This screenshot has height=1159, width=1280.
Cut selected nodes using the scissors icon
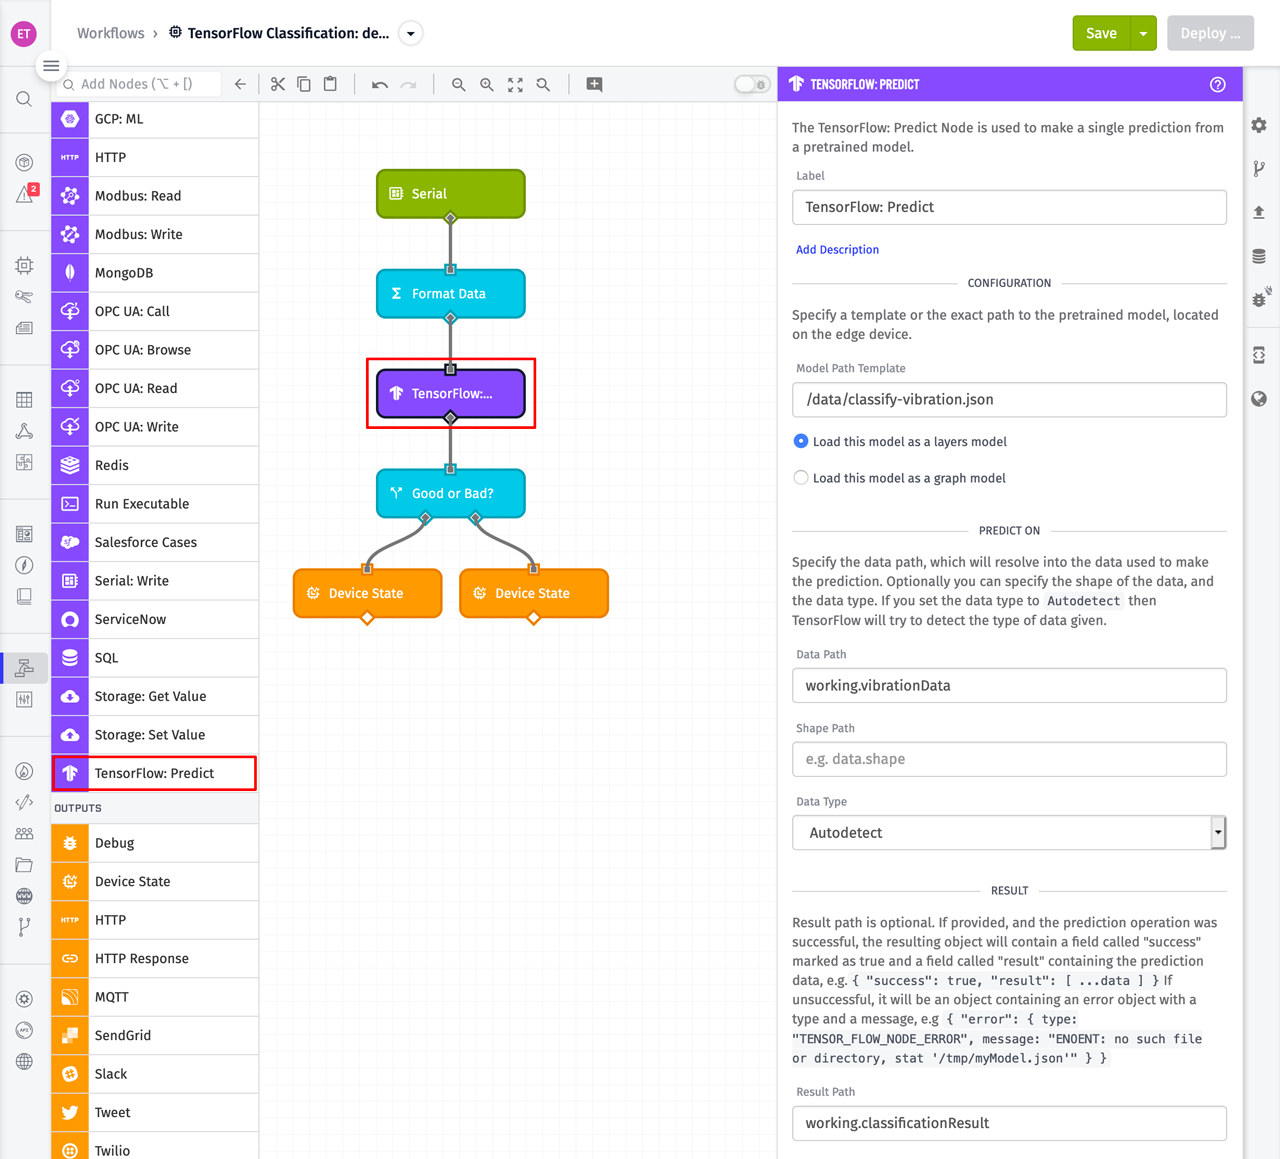(278, 84)
